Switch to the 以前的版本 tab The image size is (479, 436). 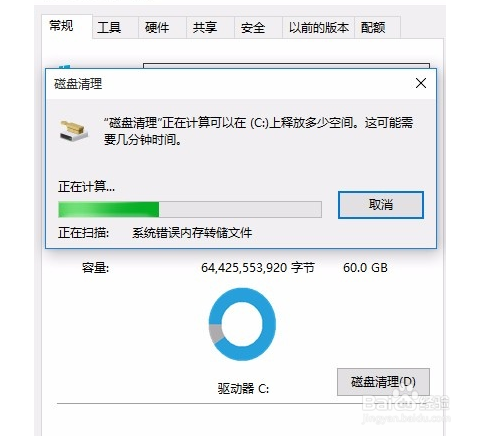point(318,28)
